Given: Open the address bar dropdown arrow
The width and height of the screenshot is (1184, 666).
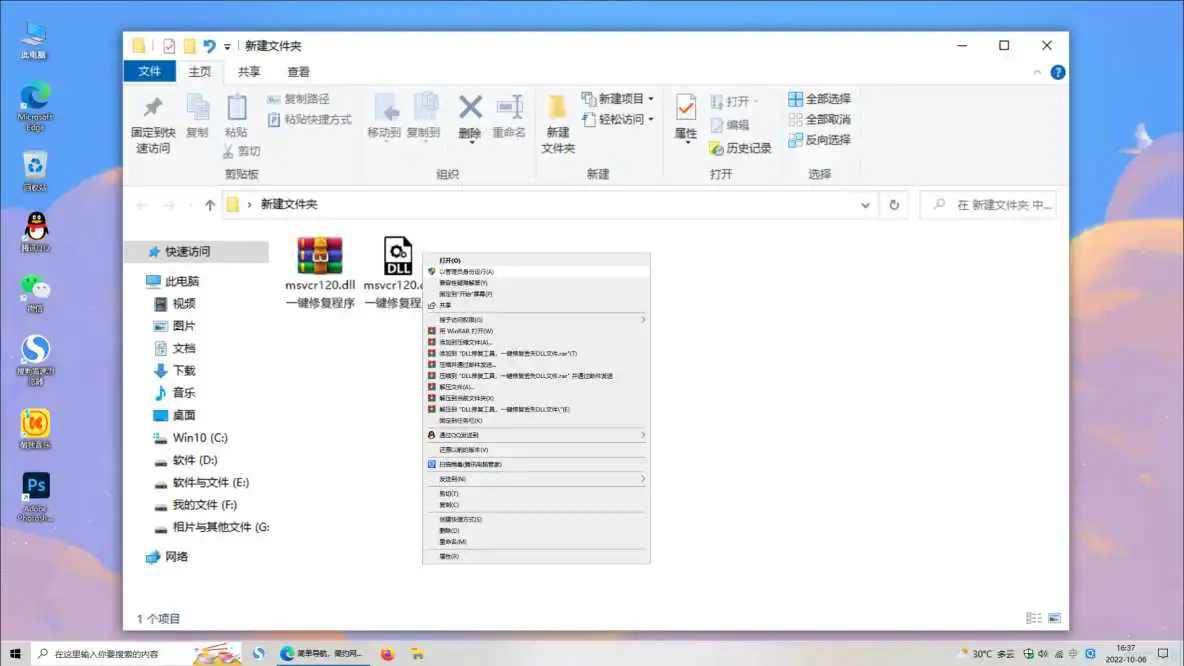Looking at the screenshot, I should point(866,204).
